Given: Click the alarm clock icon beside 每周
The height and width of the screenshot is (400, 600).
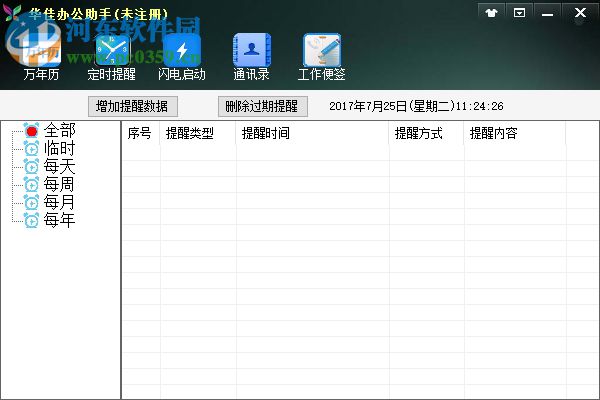Looking at the screenshot, I should coord(31,184).
